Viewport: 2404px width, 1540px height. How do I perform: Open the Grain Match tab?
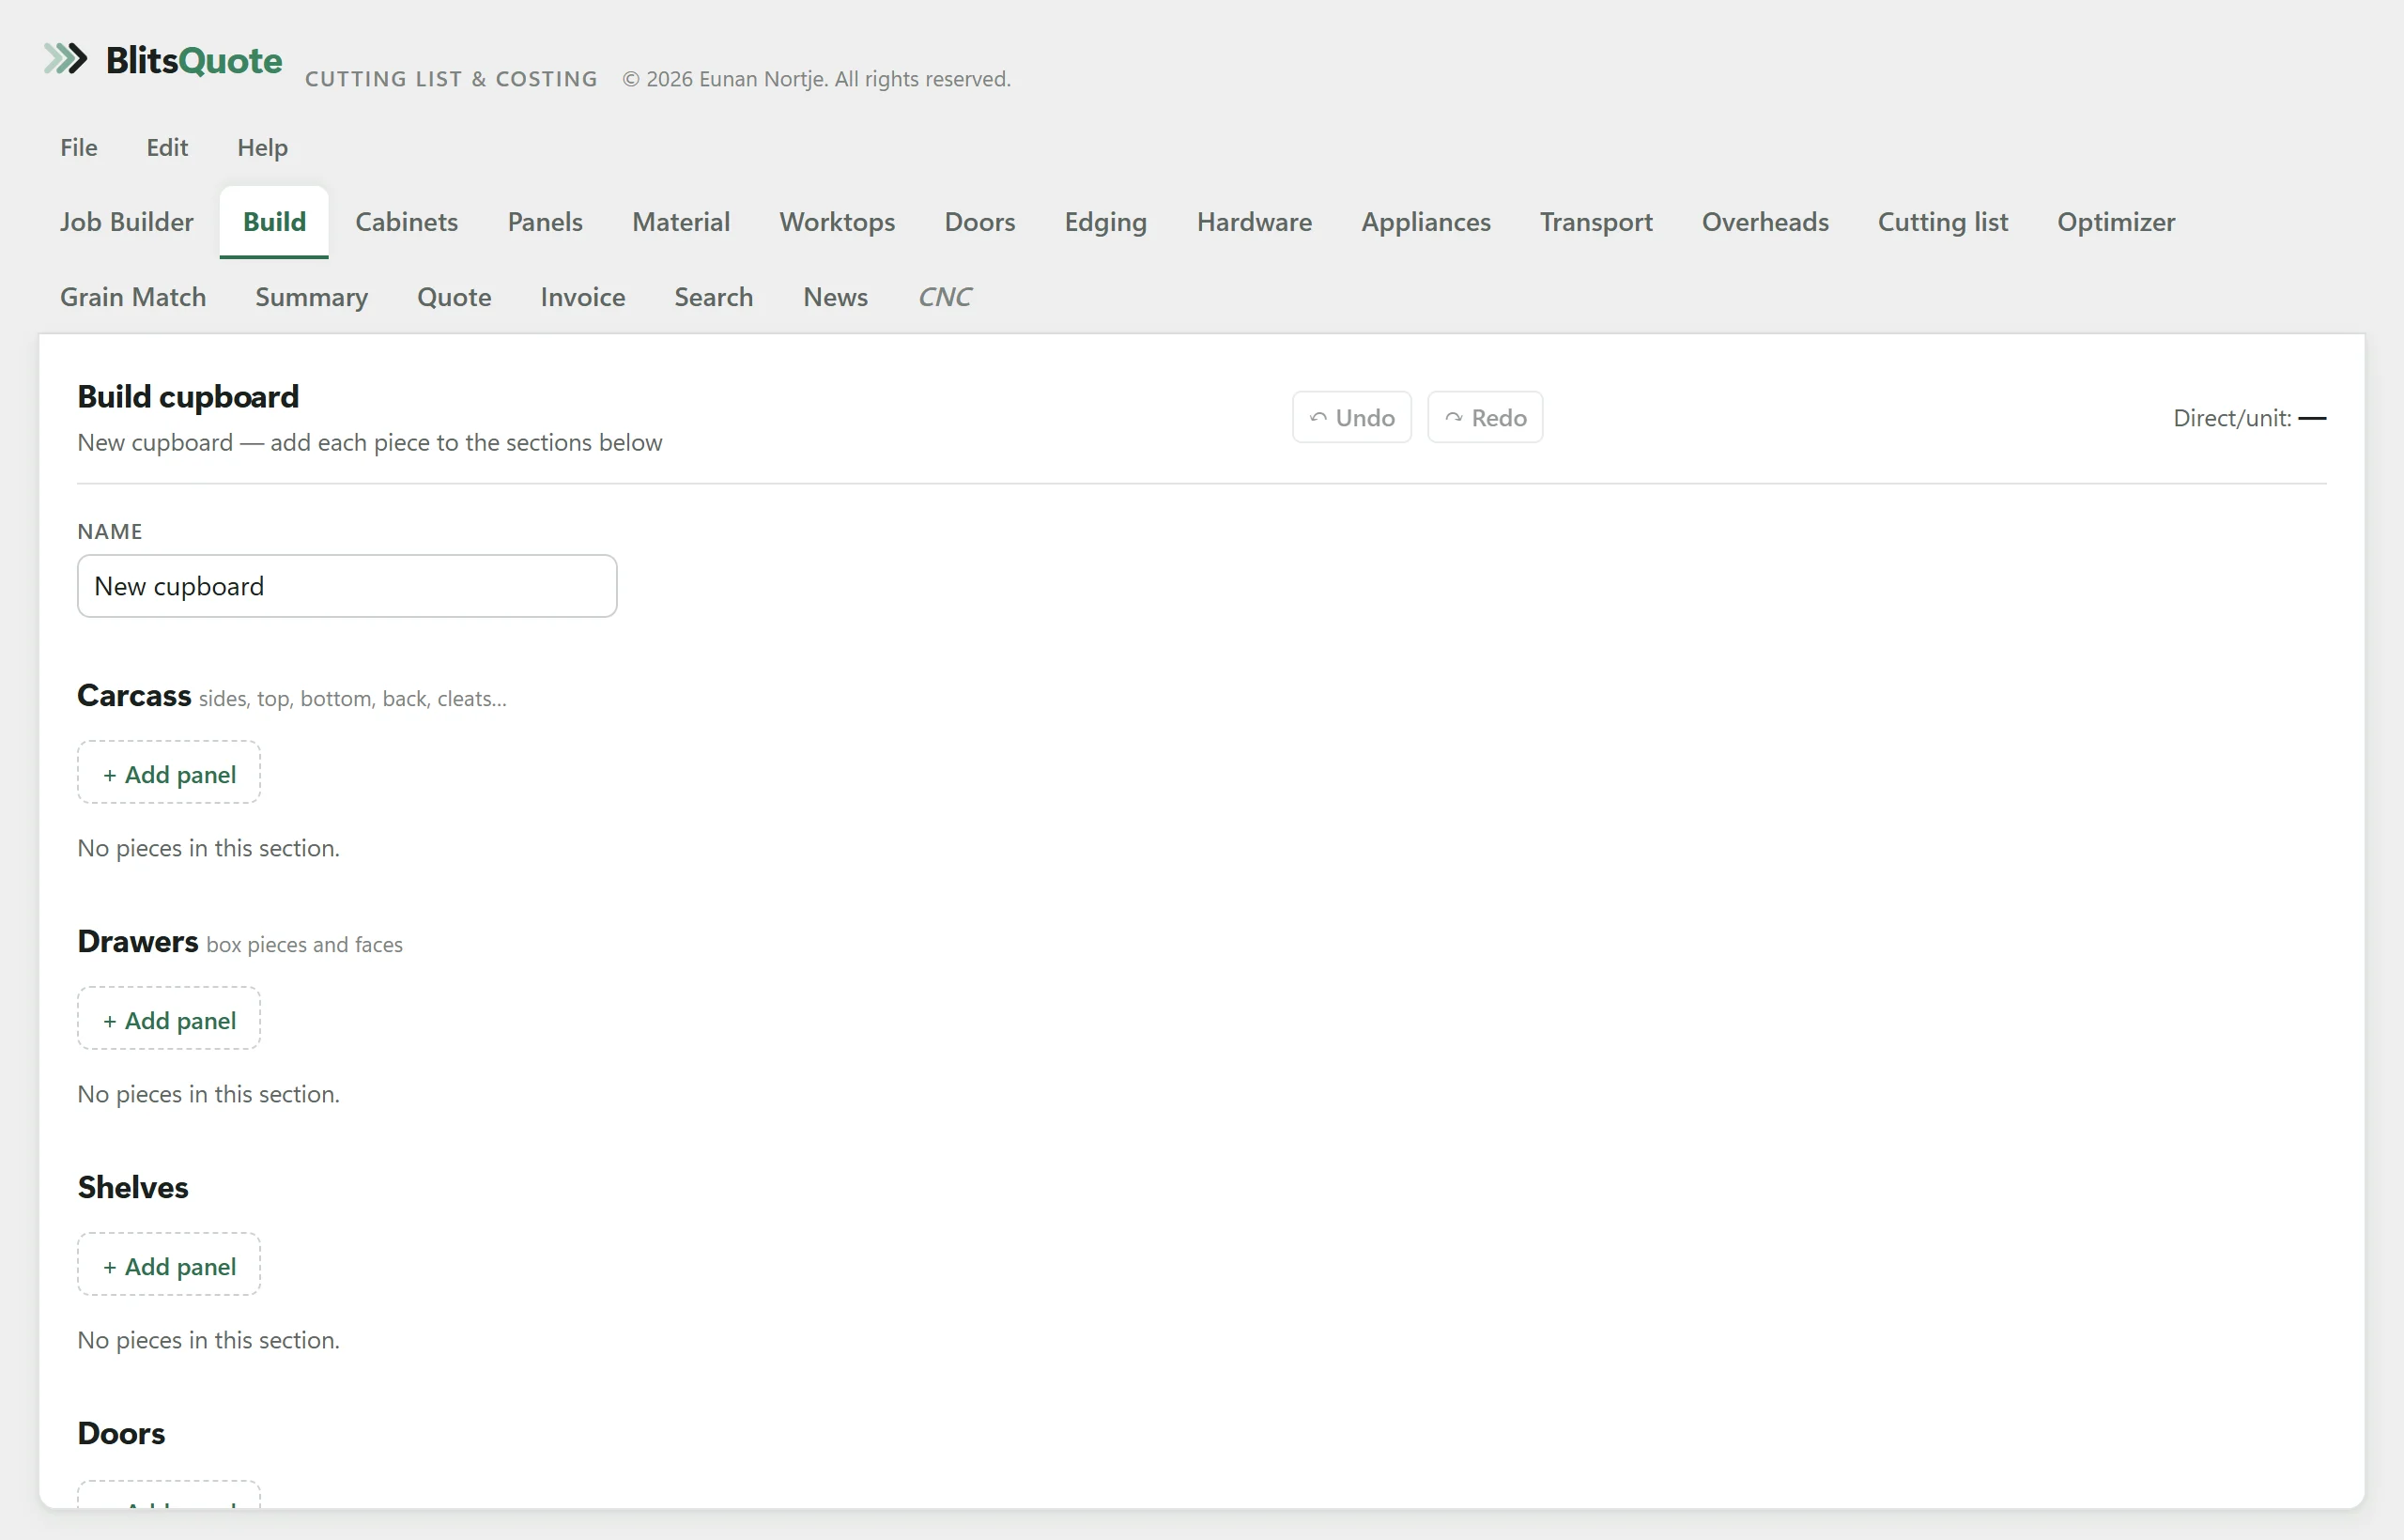pos(133,297)
